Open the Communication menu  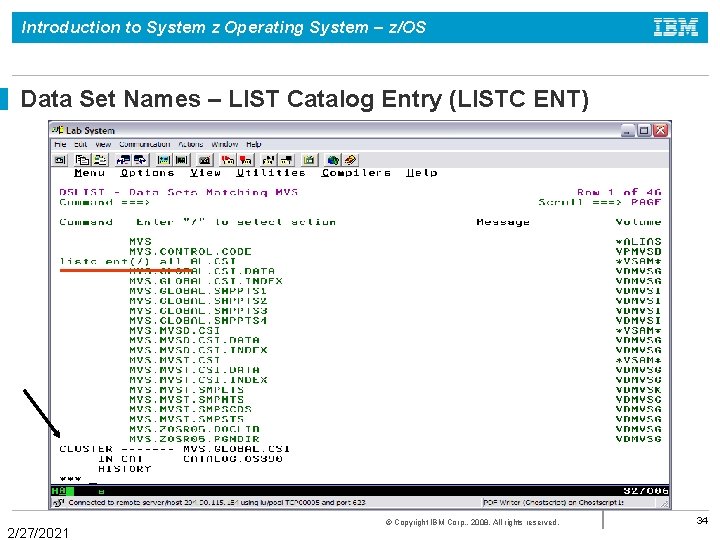[145, 144]
